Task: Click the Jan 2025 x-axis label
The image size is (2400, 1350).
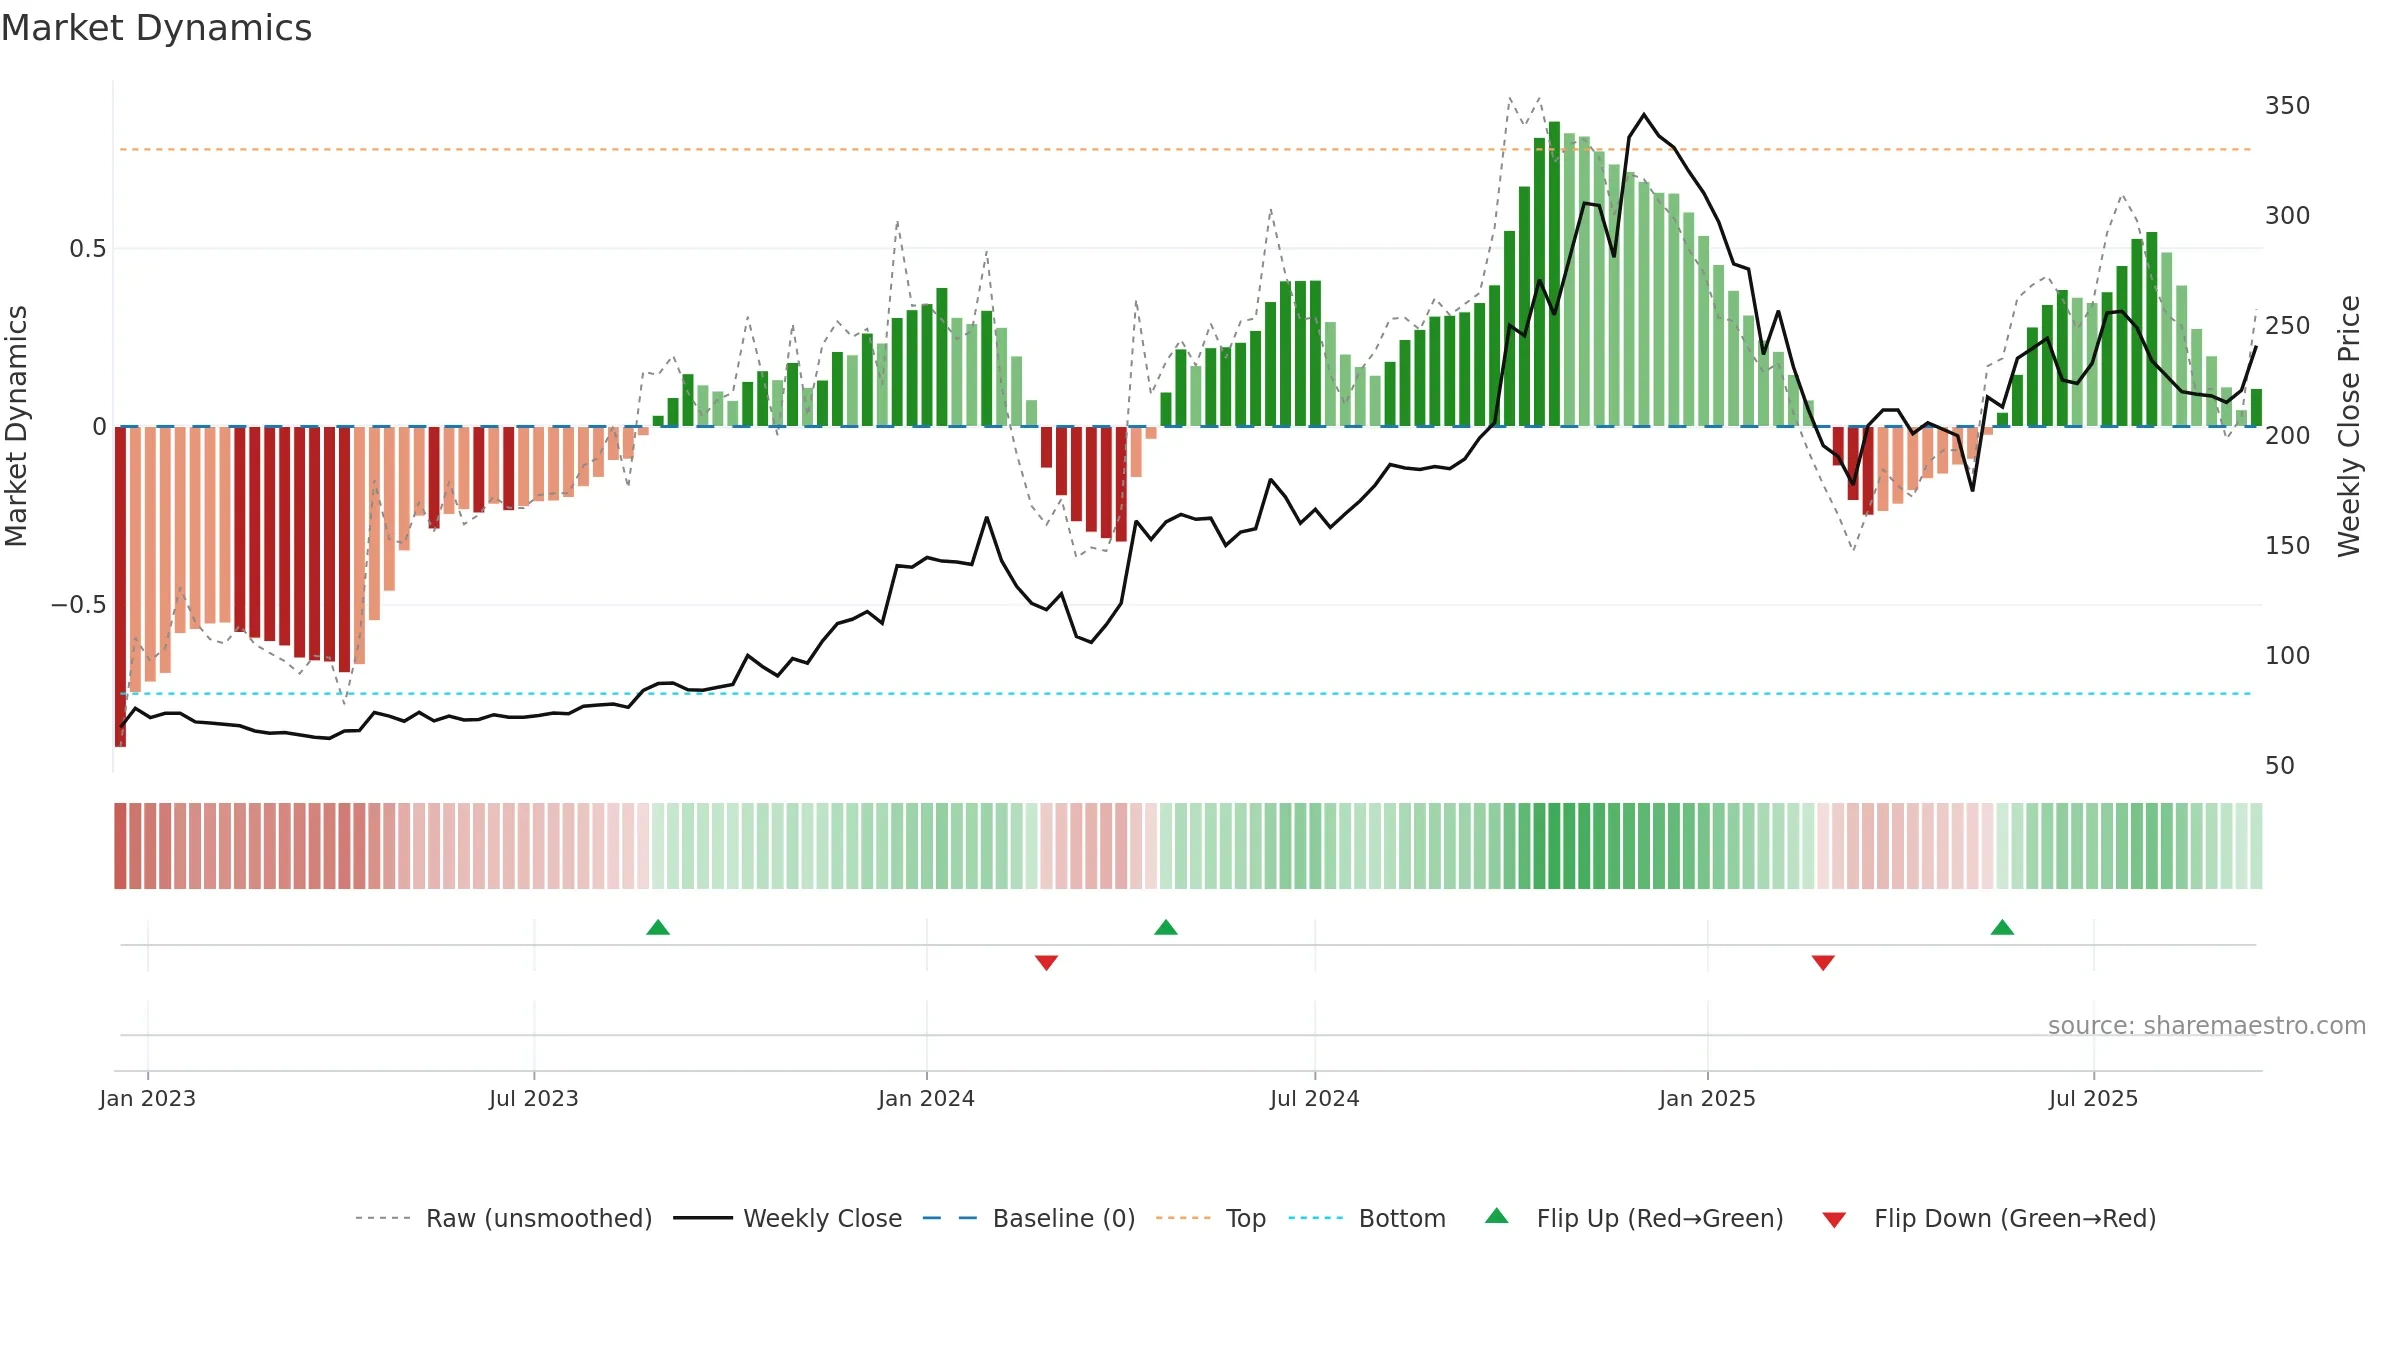Action: coord(1708,1099)
